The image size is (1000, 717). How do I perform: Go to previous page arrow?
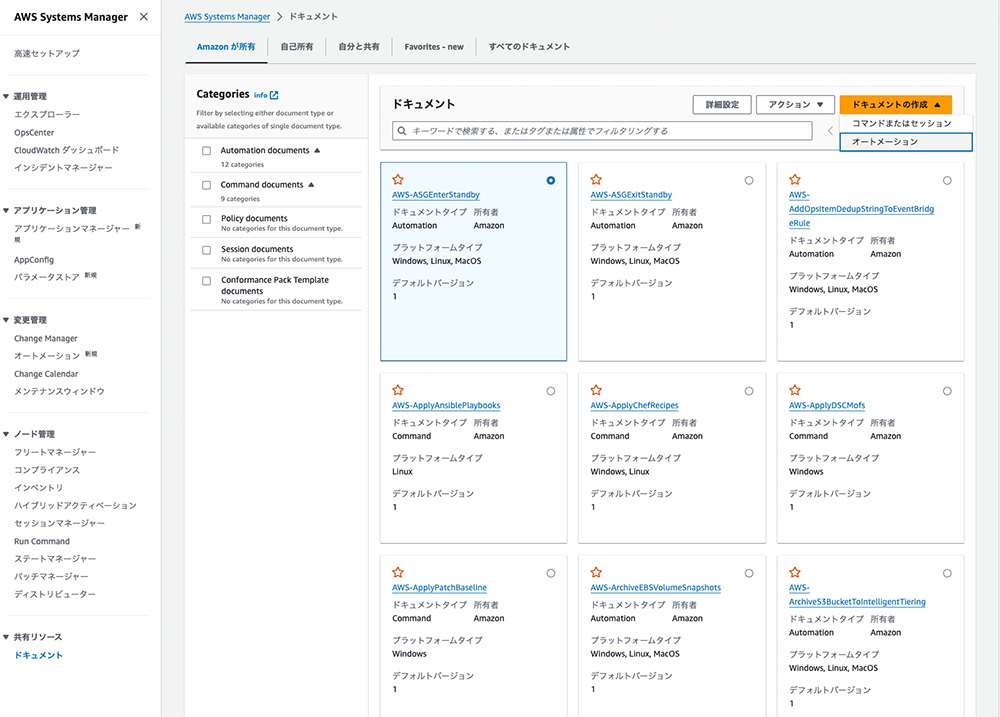pos(830,131)
